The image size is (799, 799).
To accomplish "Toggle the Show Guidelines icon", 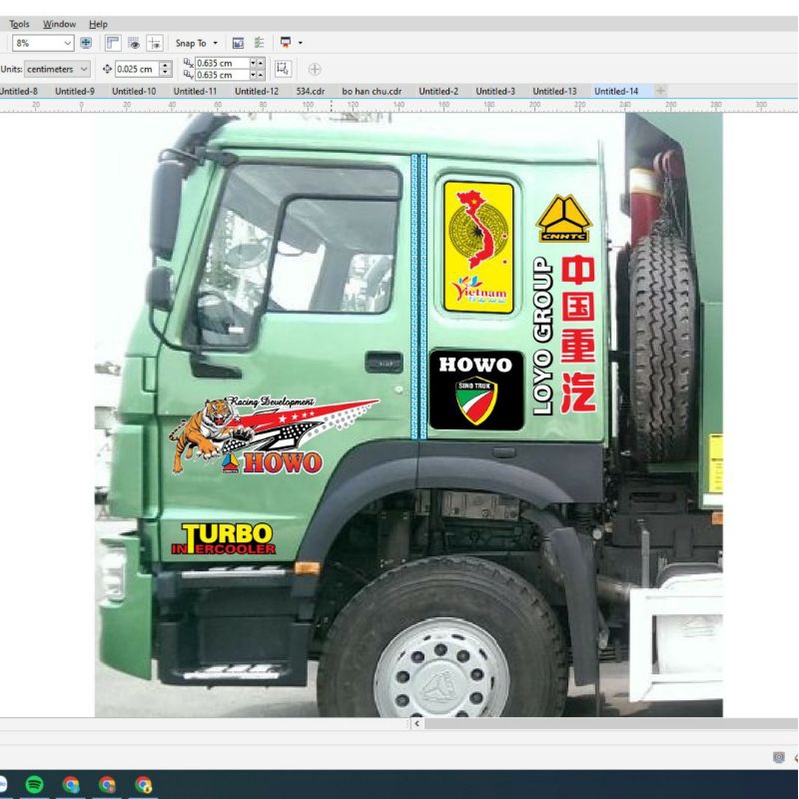I will click(x=154, y=43).
